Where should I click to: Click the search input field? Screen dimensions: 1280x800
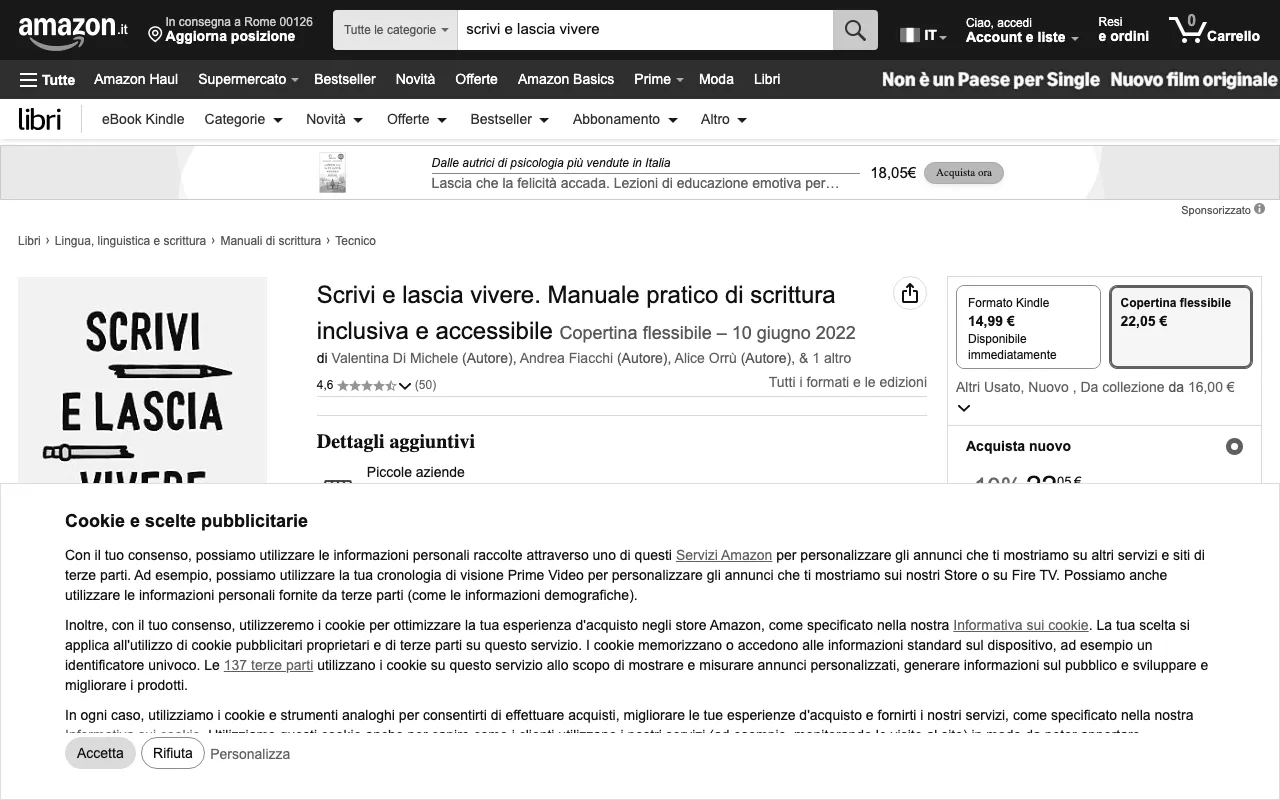(x=645, y=30)
